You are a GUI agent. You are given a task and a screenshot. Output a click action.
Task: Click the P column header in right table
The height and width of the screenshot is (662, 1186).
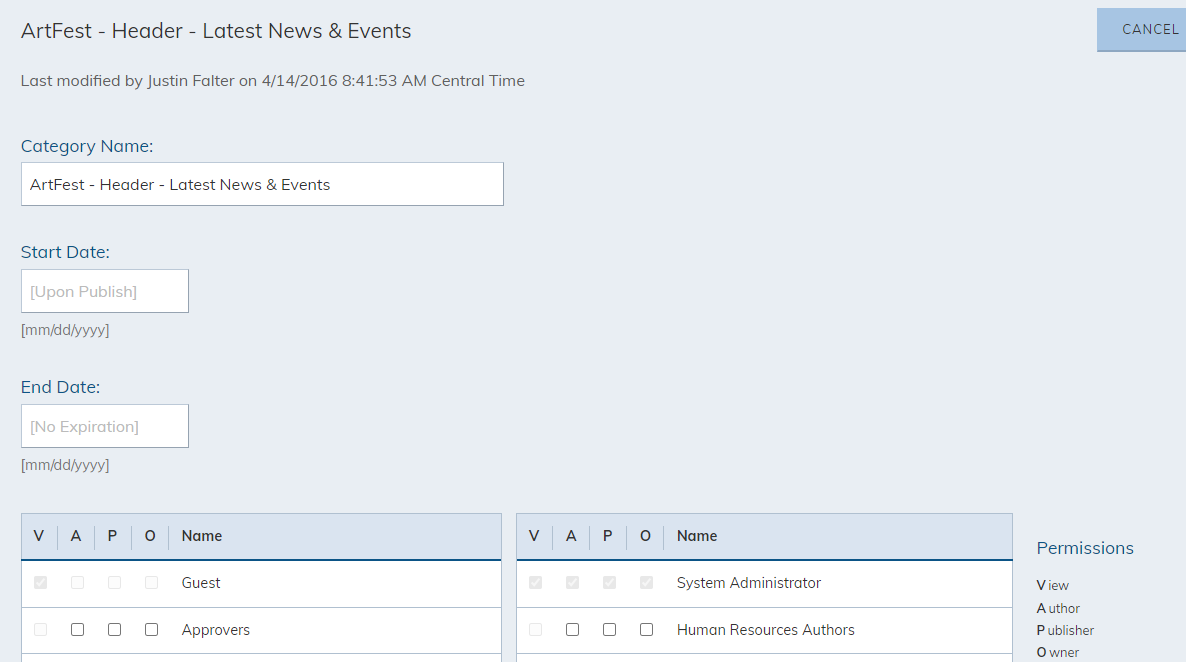607,536
